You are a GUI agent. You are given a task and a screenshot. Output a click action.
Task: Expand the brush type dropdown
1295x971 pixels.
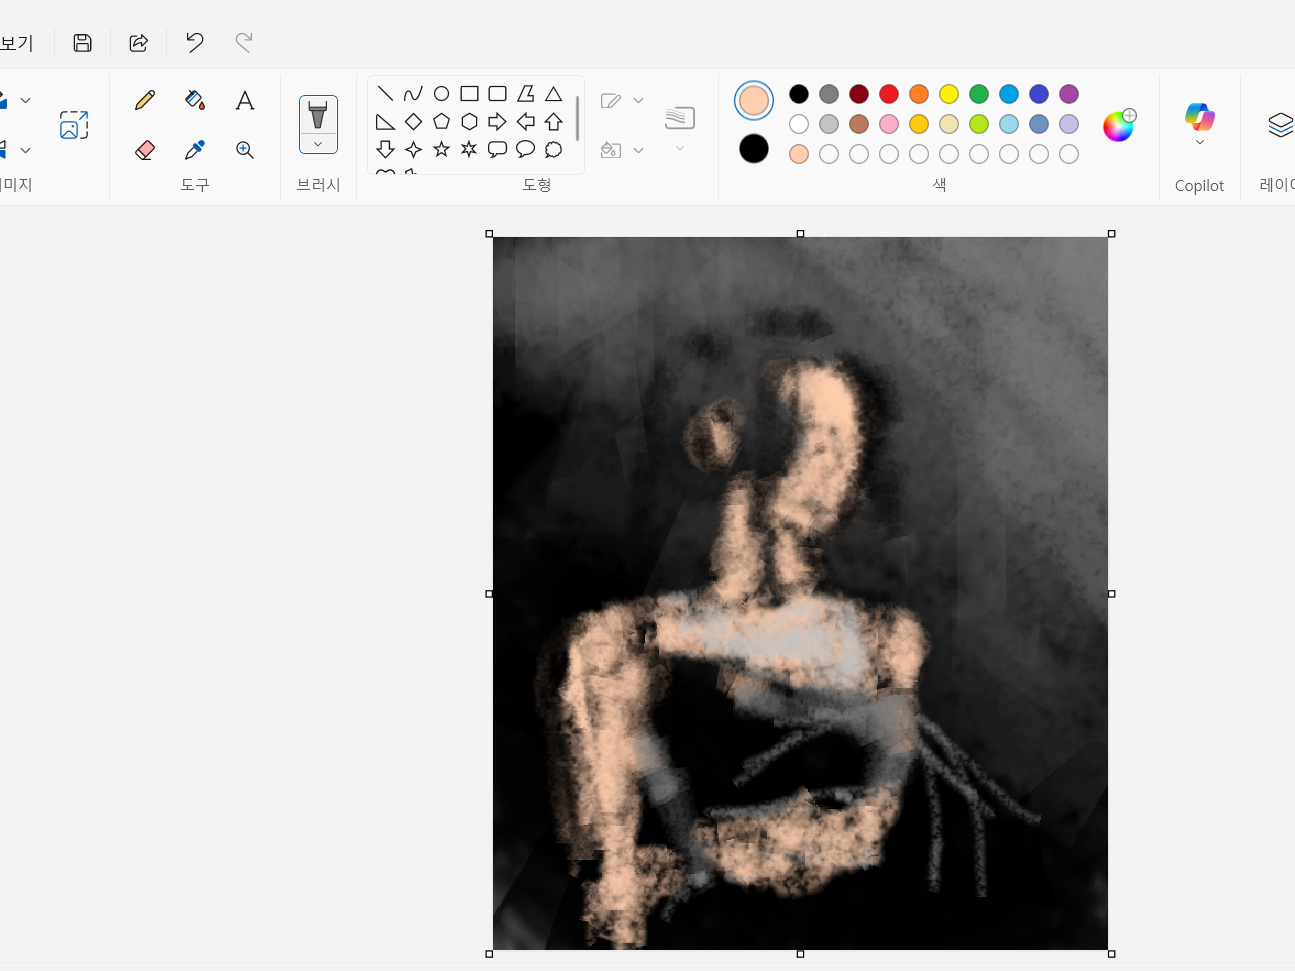click(318, 144)
